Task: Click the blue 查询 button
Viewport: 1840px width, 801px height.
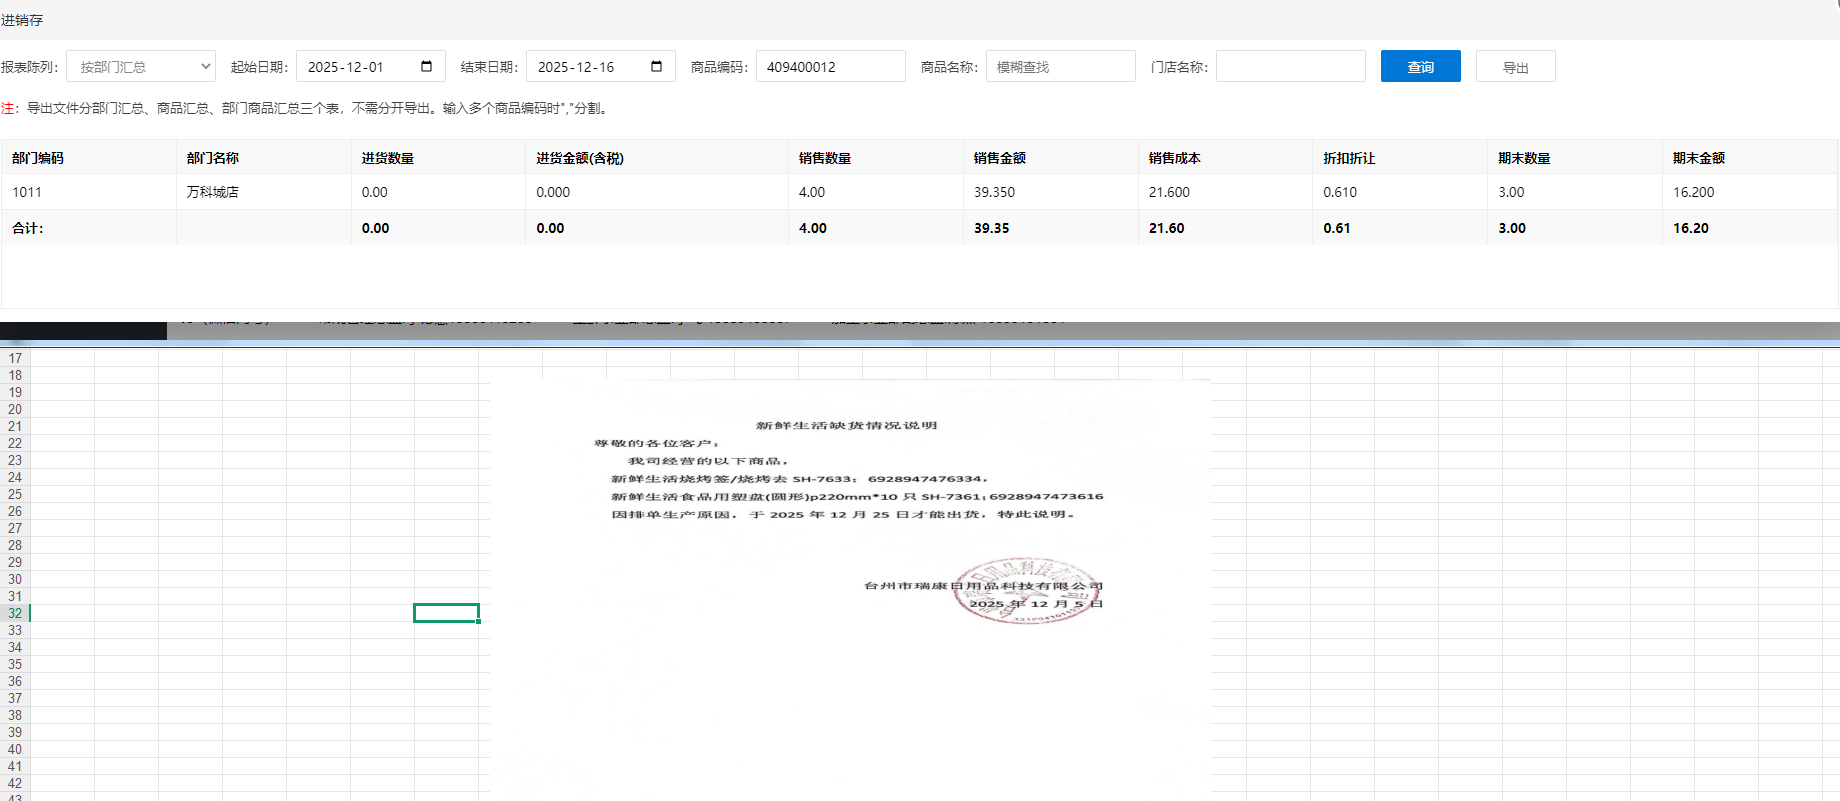Action: 1420,67
